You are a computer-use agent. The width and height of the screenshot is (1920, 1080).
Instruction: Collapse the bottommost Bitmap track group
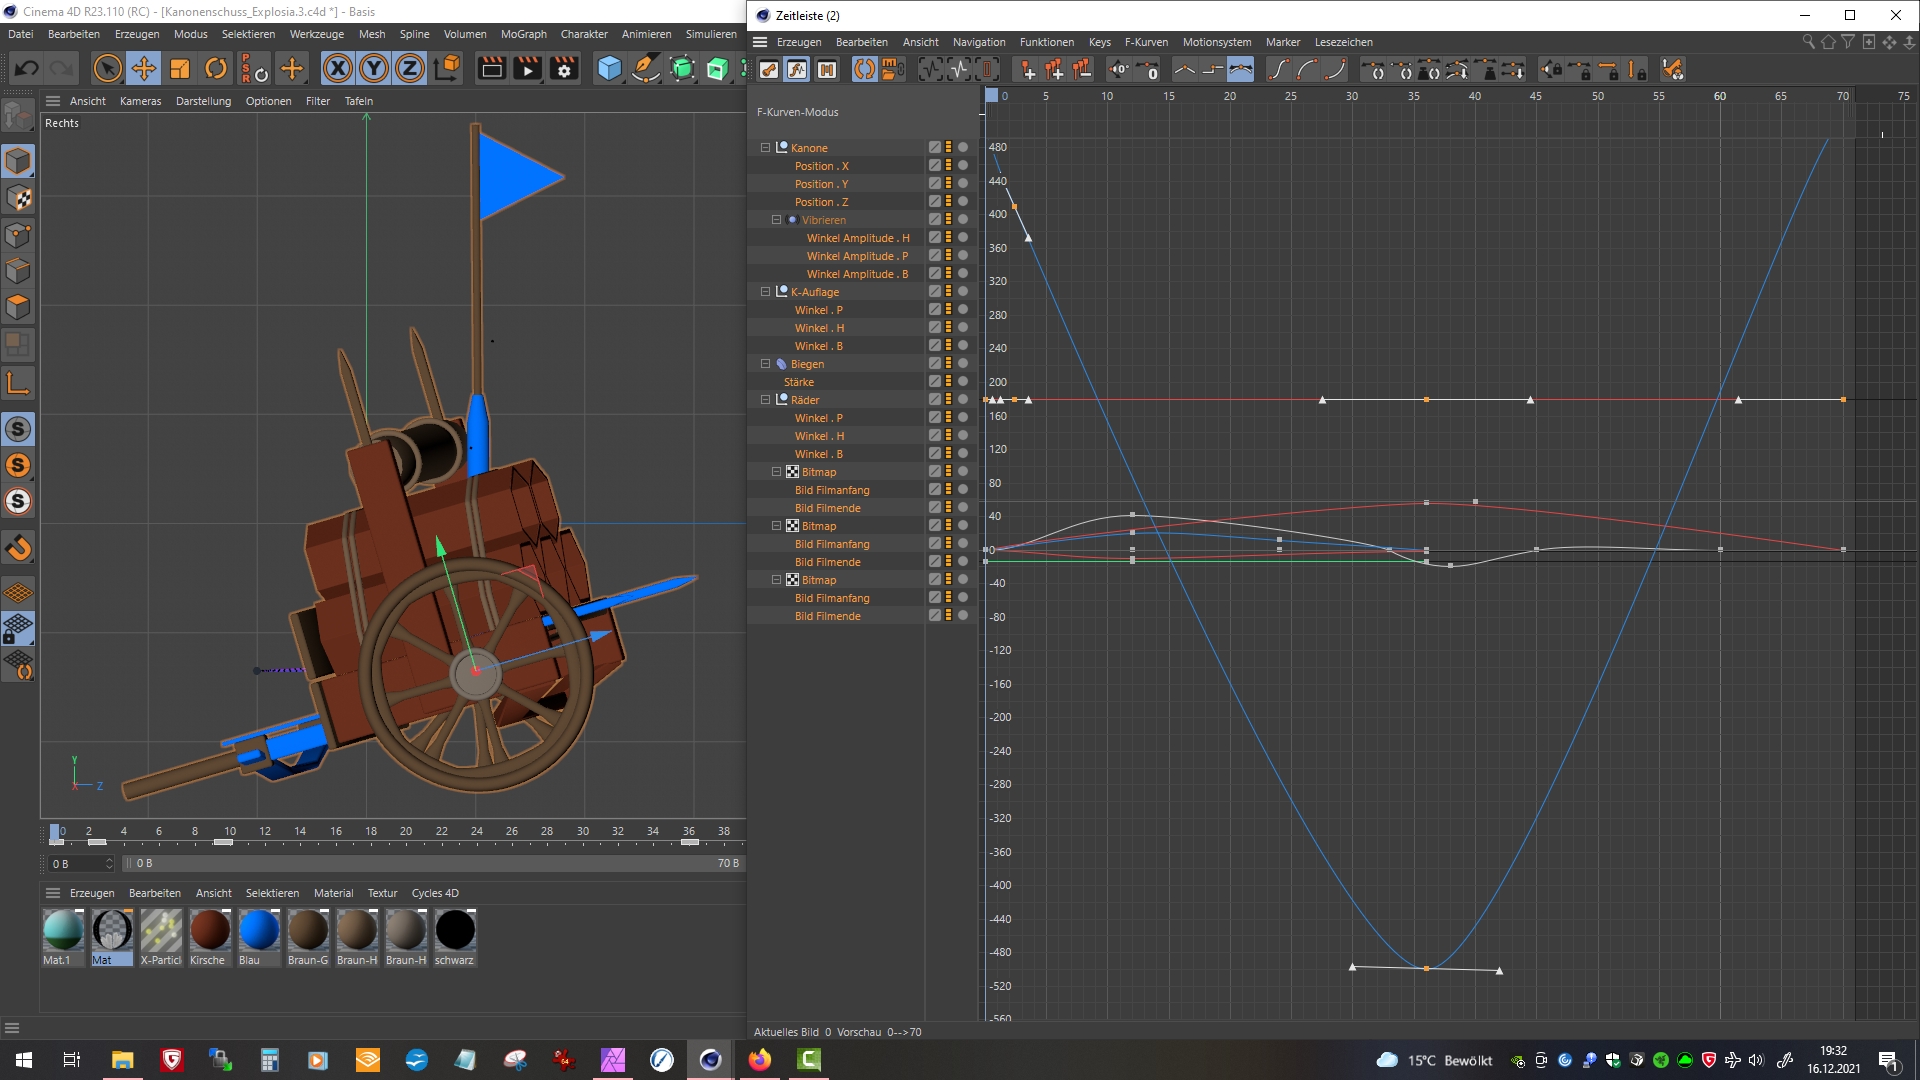pos(776,580)
